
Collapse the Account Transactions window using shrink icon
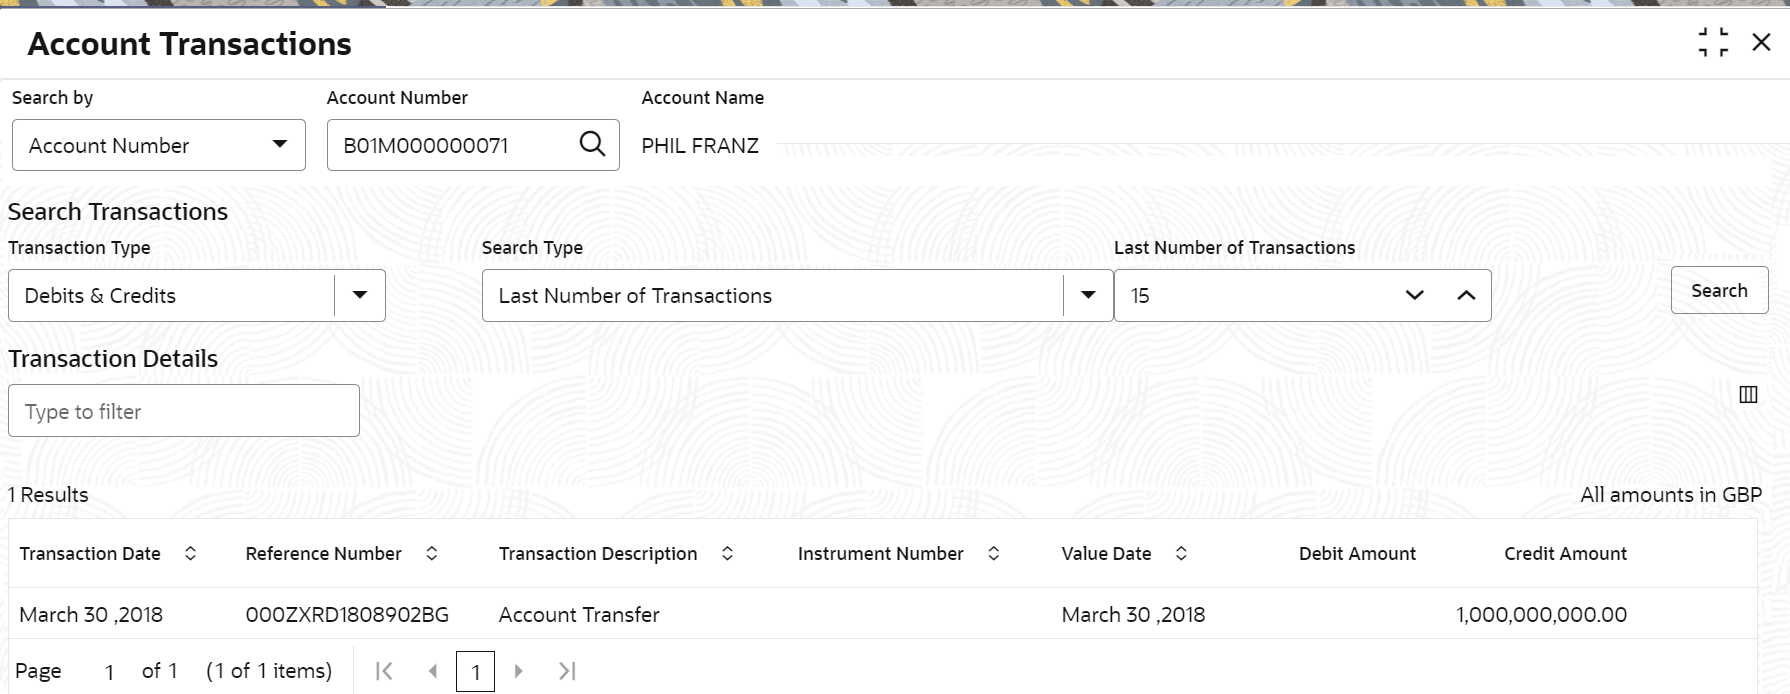coord(1713,42)
